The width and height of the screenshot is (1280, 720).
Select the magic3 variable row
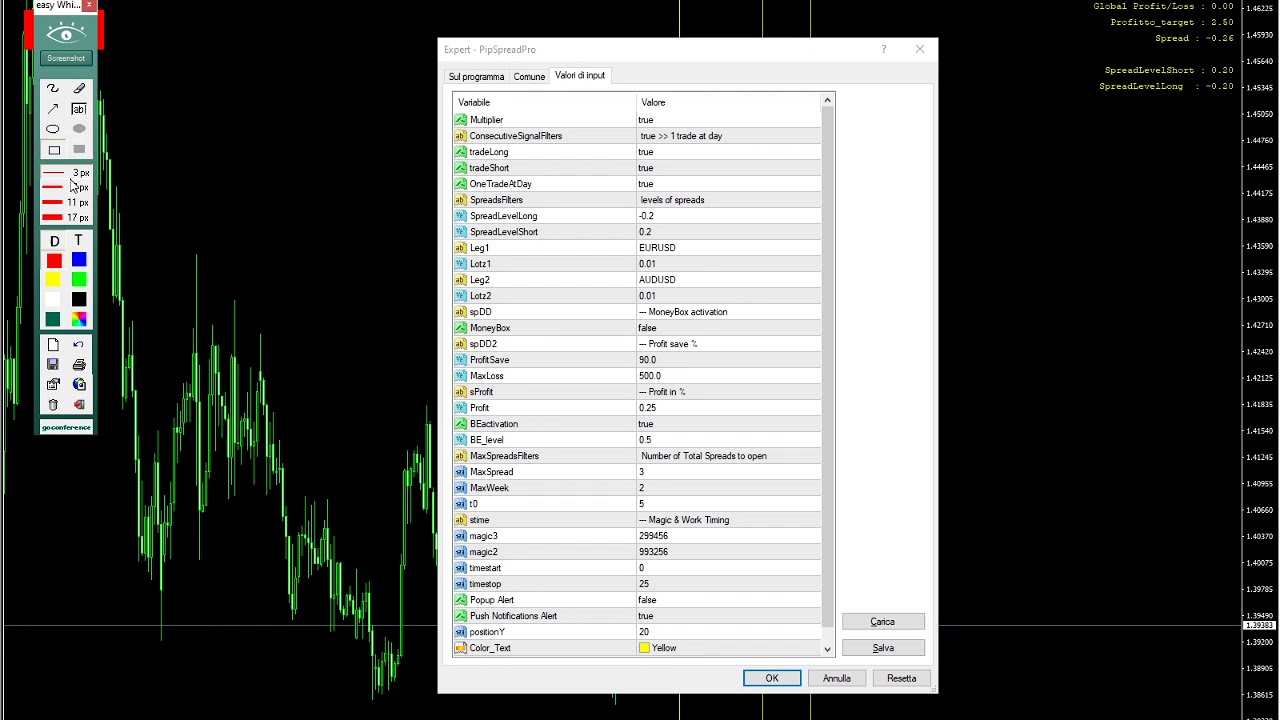tap(636, 536)
